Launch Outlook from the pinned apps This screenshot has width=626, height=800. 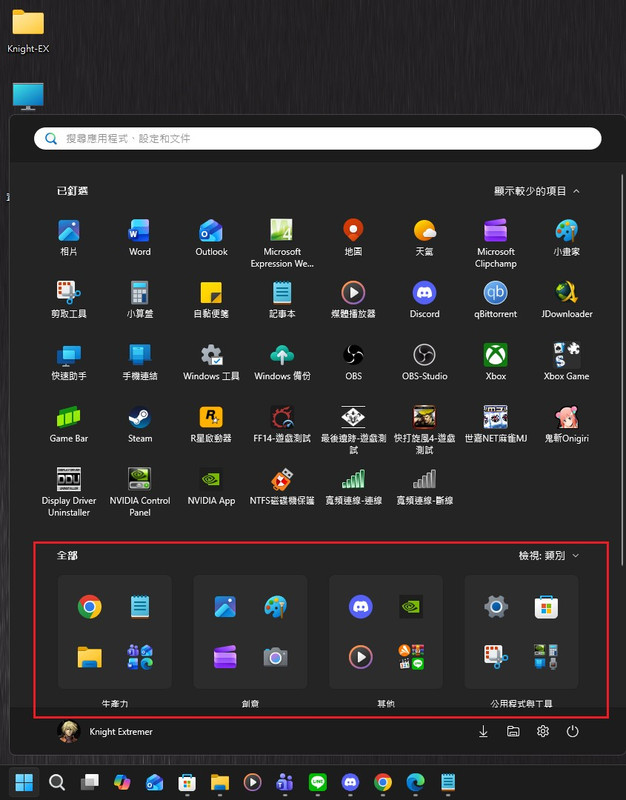click(x=211, y=237)
